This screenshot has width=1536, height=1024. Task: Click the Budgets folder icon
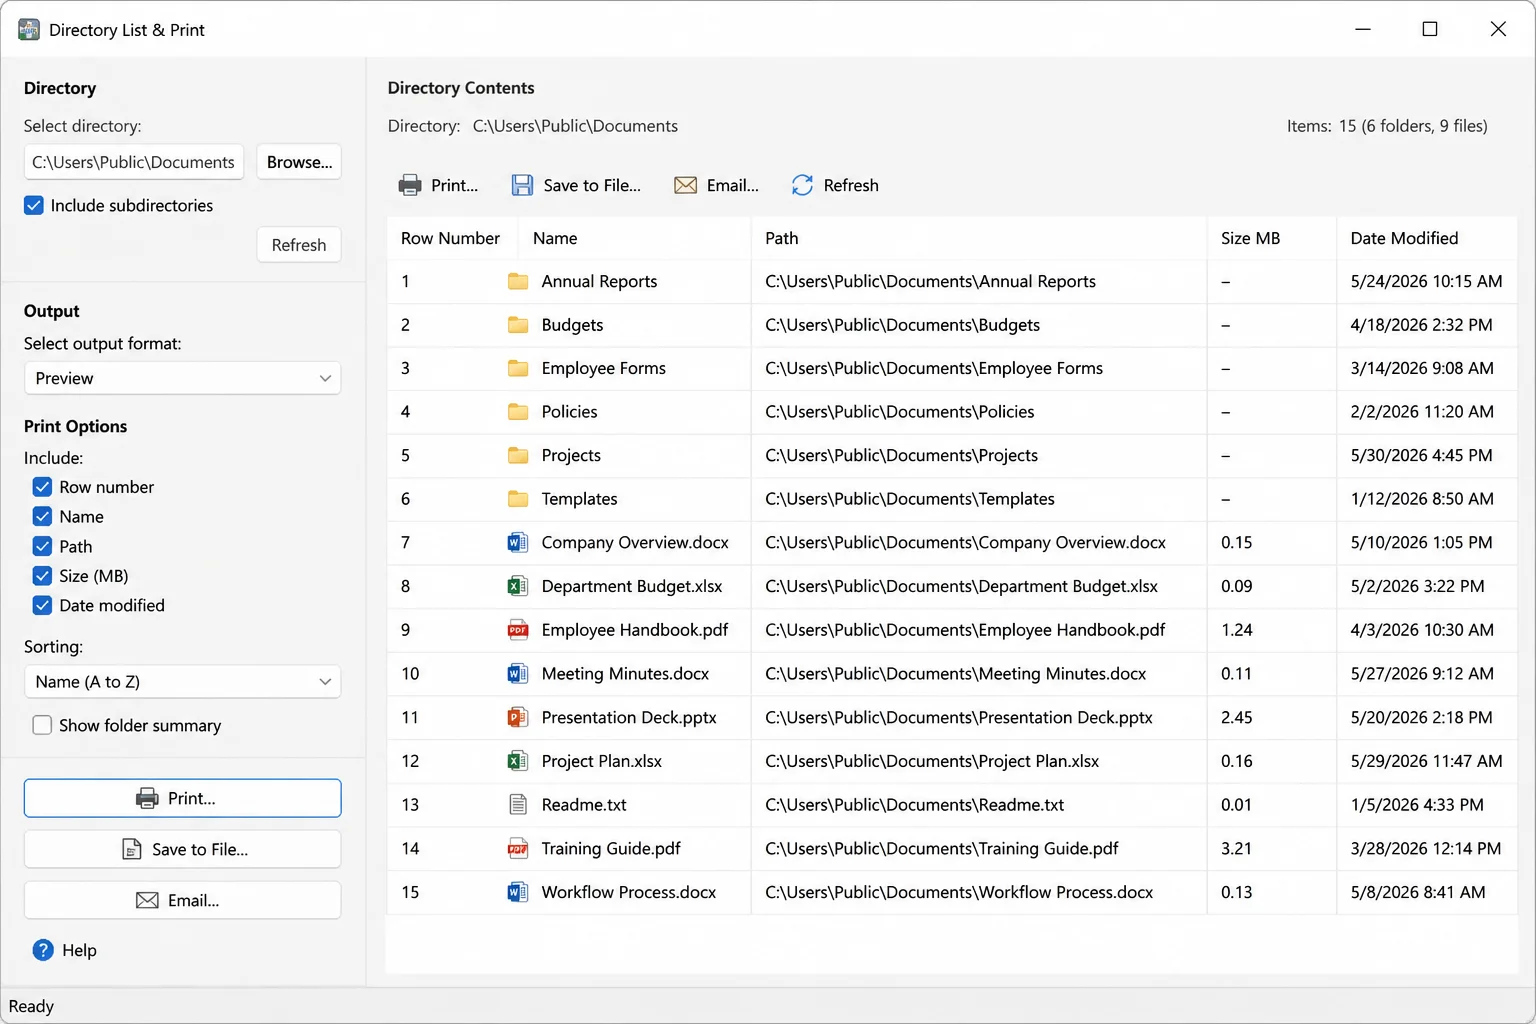[x=518, y=325]
